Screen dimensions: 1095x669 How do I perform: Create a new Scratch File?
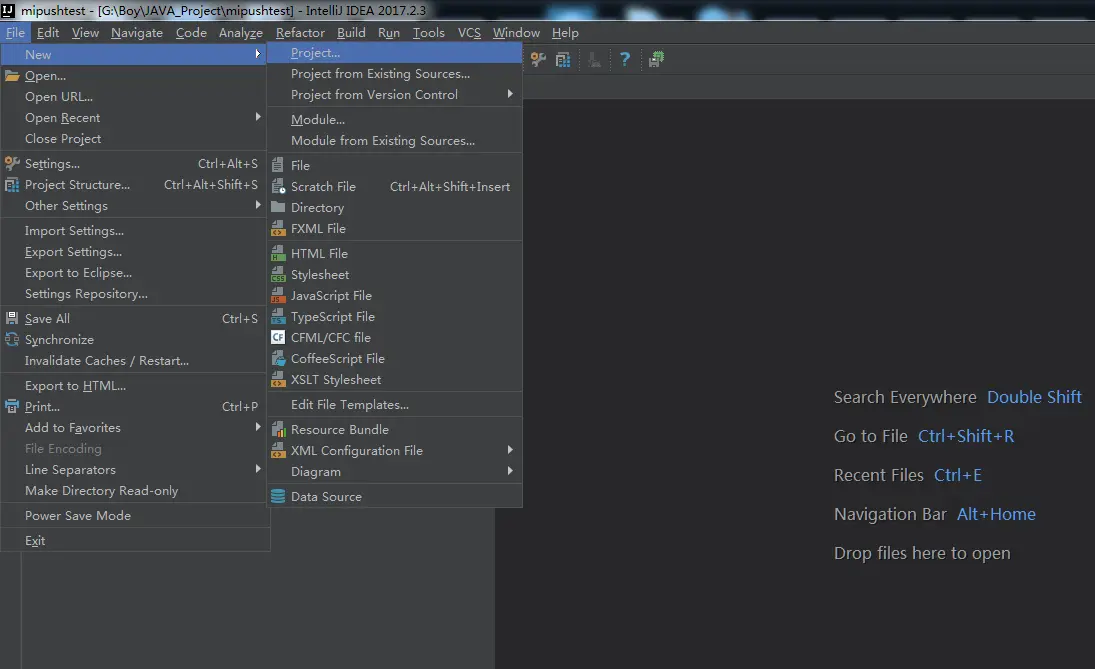[395, 186]
